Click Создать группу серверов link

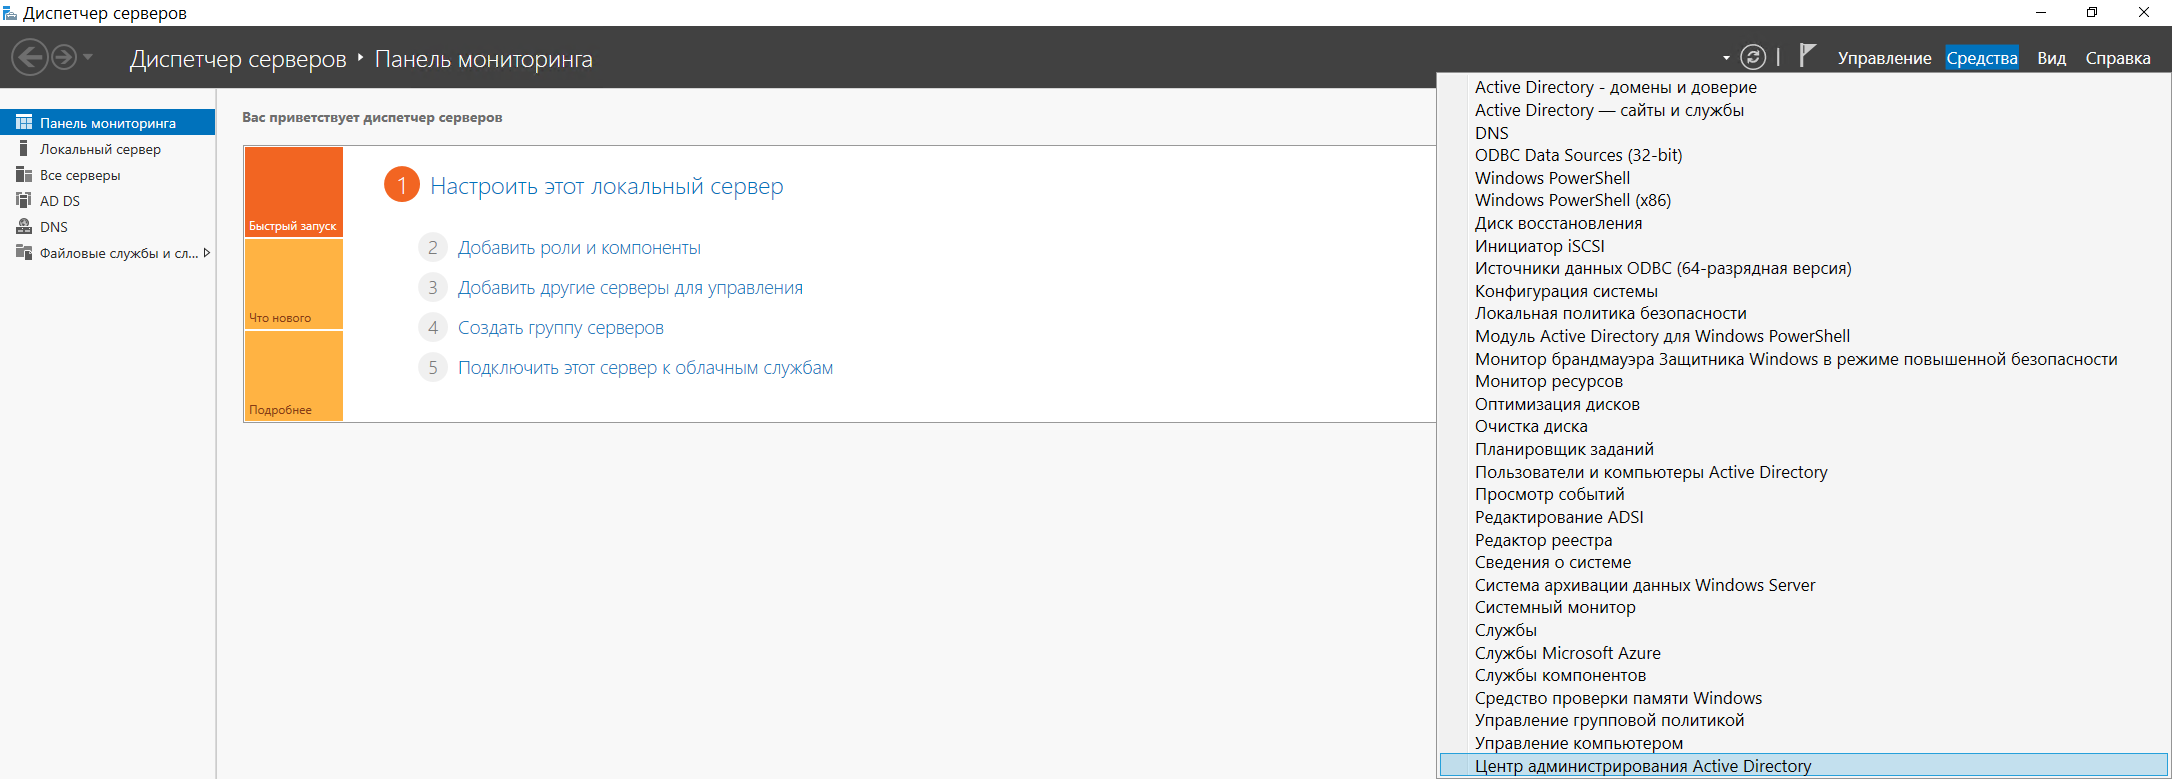[560, 328]
